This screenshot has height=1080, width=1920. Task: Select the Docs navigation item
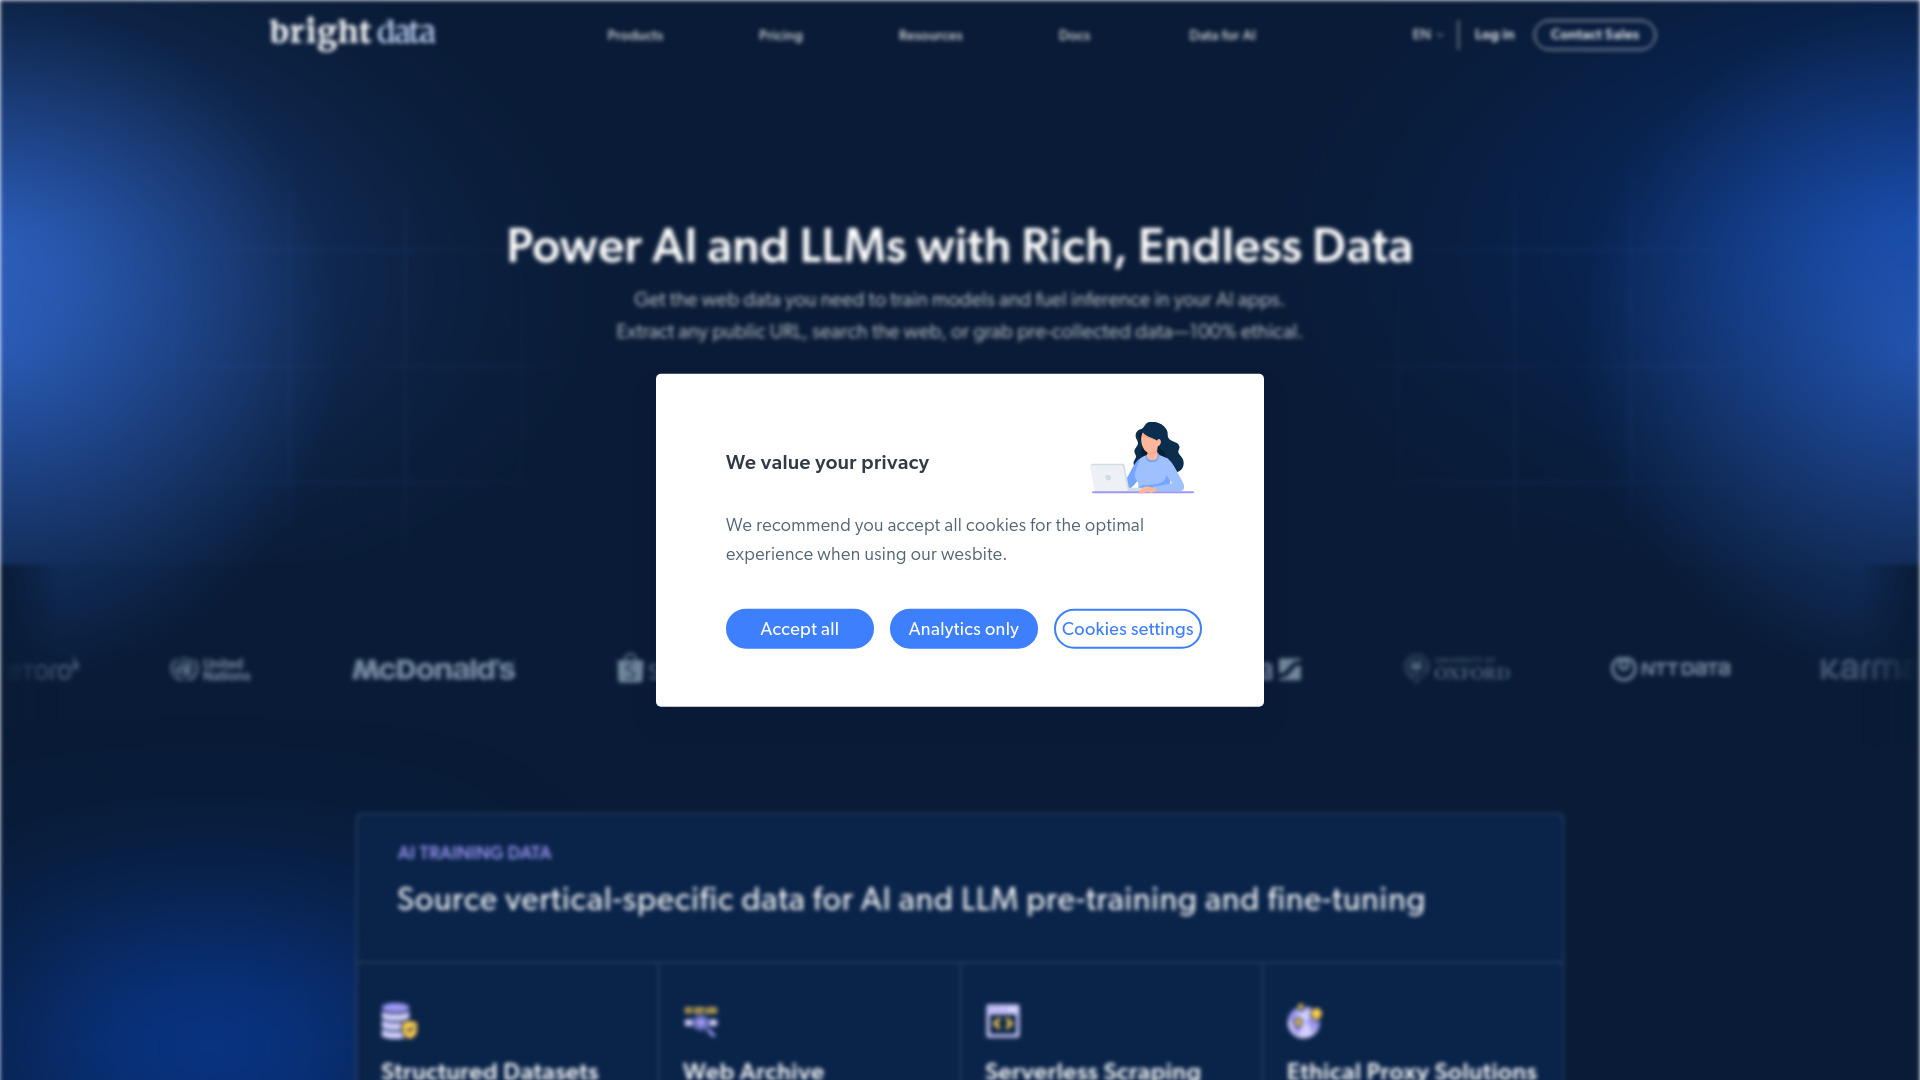tap(1075, 34)
